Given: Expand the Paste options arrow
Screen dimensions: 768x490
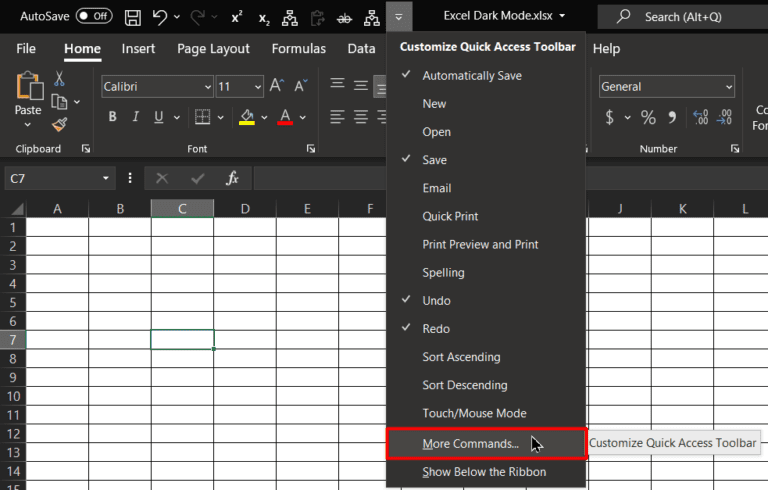Looking at the screenshot, I should pyautogui.click(x=28, y=125).
